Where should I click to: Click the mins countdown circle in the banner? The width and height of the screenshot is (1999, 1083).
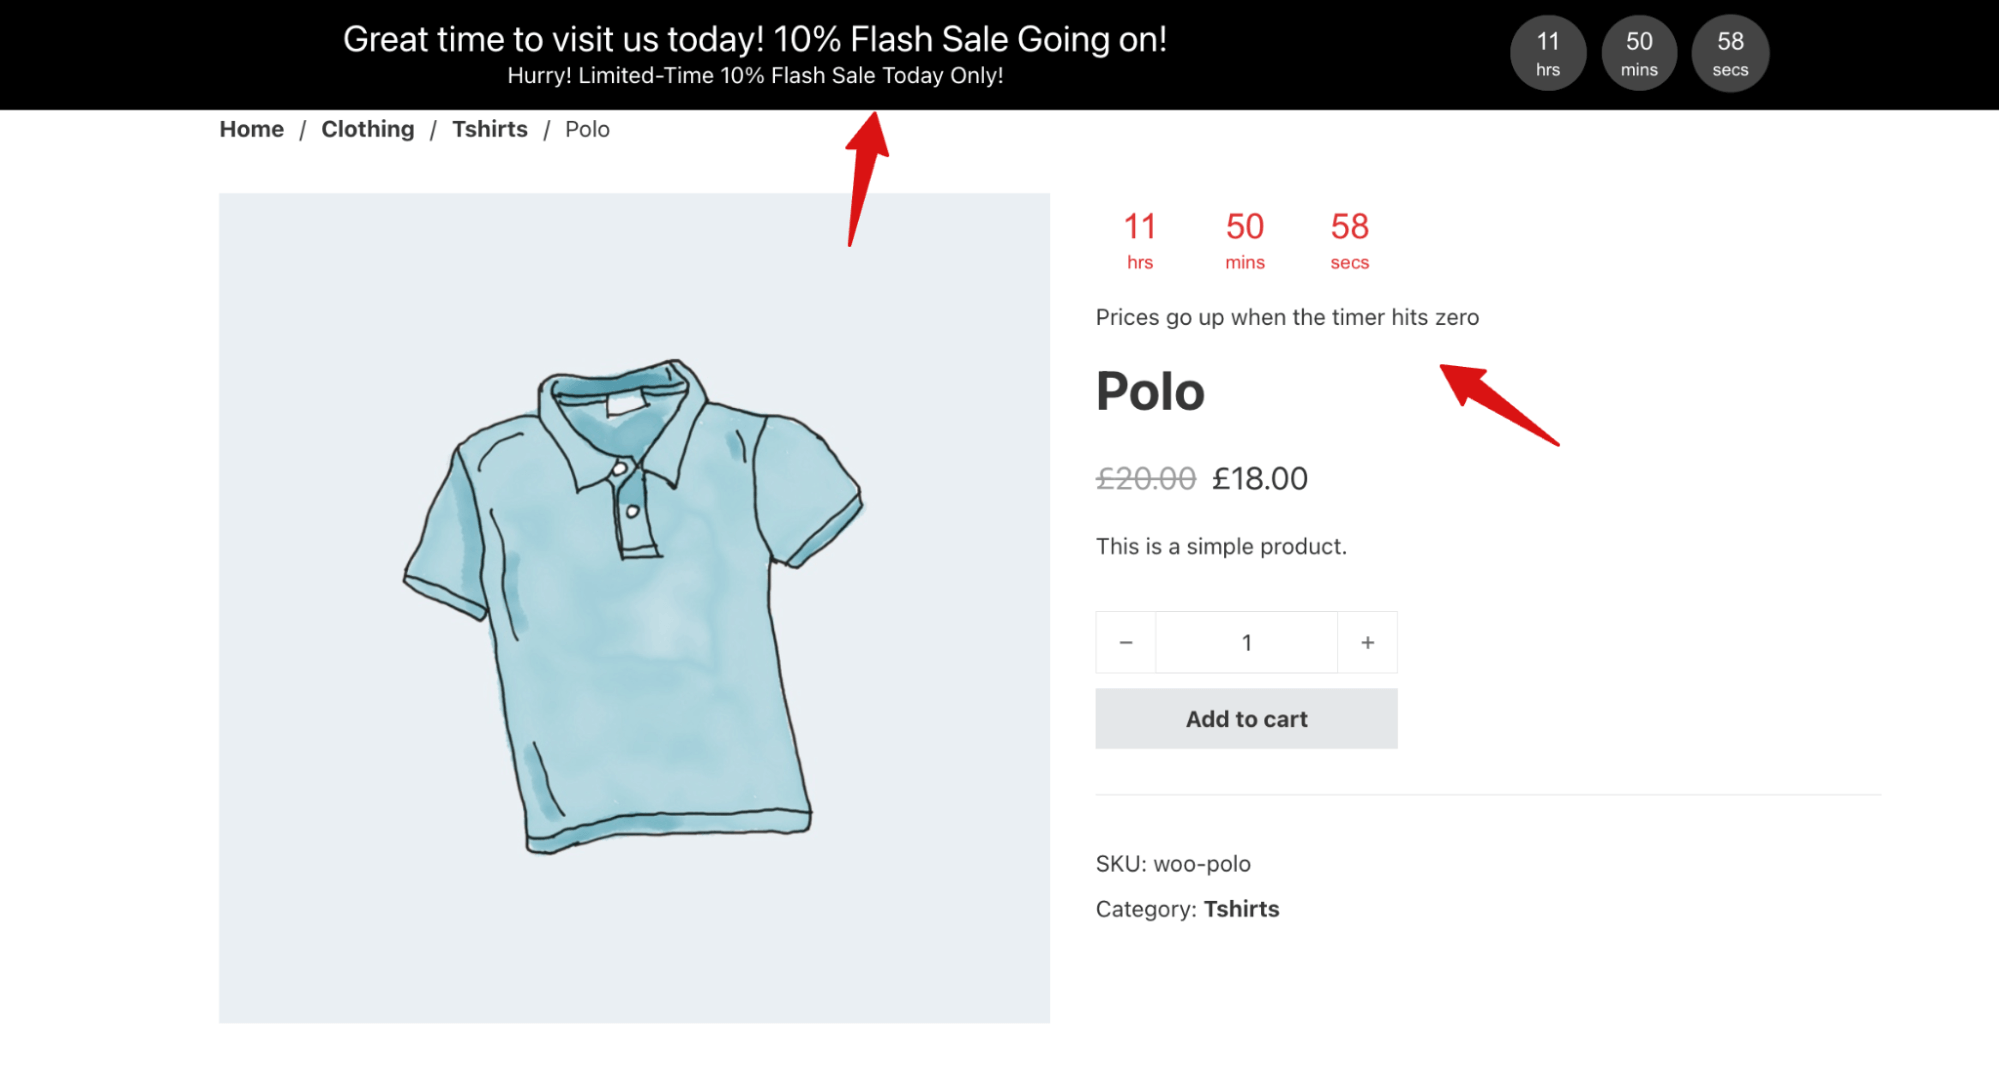(x=1639, y=52)
